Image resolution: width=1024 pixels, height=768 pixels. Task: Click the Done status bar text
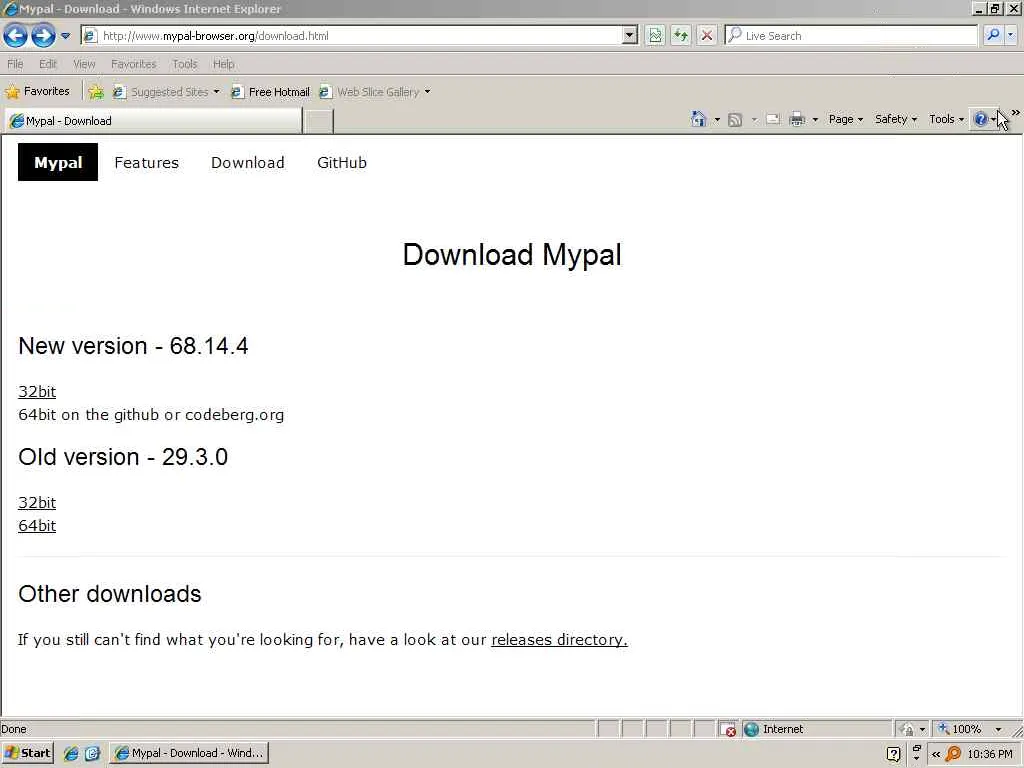click(x=14, y=729)
